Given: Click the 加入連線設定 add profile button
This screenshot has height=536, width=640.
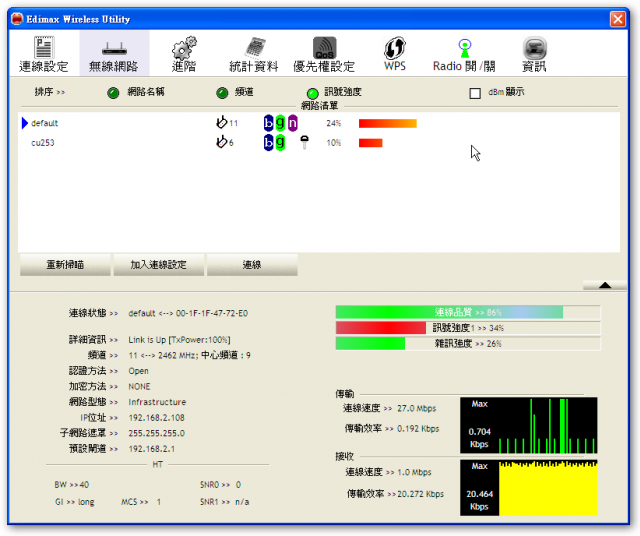Looking at the screenshot, I should pyautogui.click(x=158, y=265).
